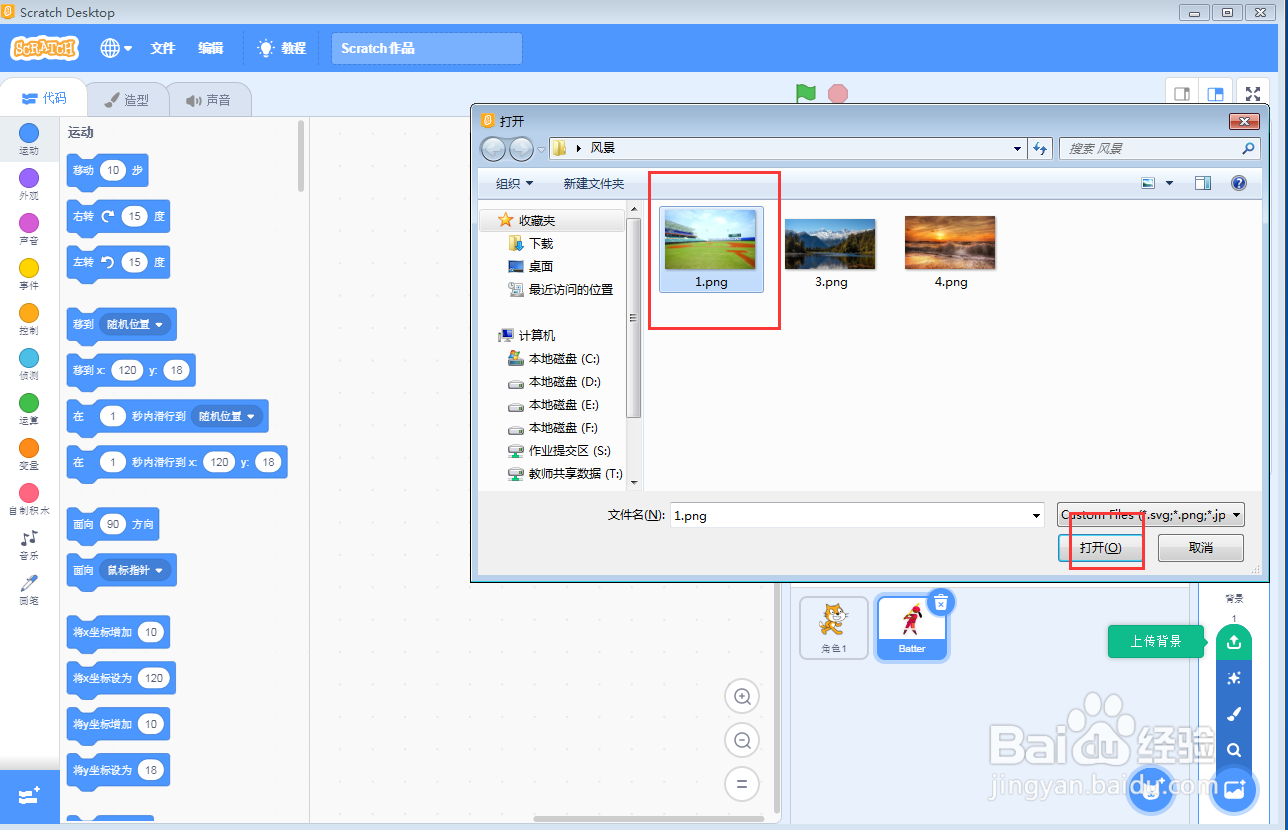
Task: Open the change view options arrow
Action: (1169, 184)
